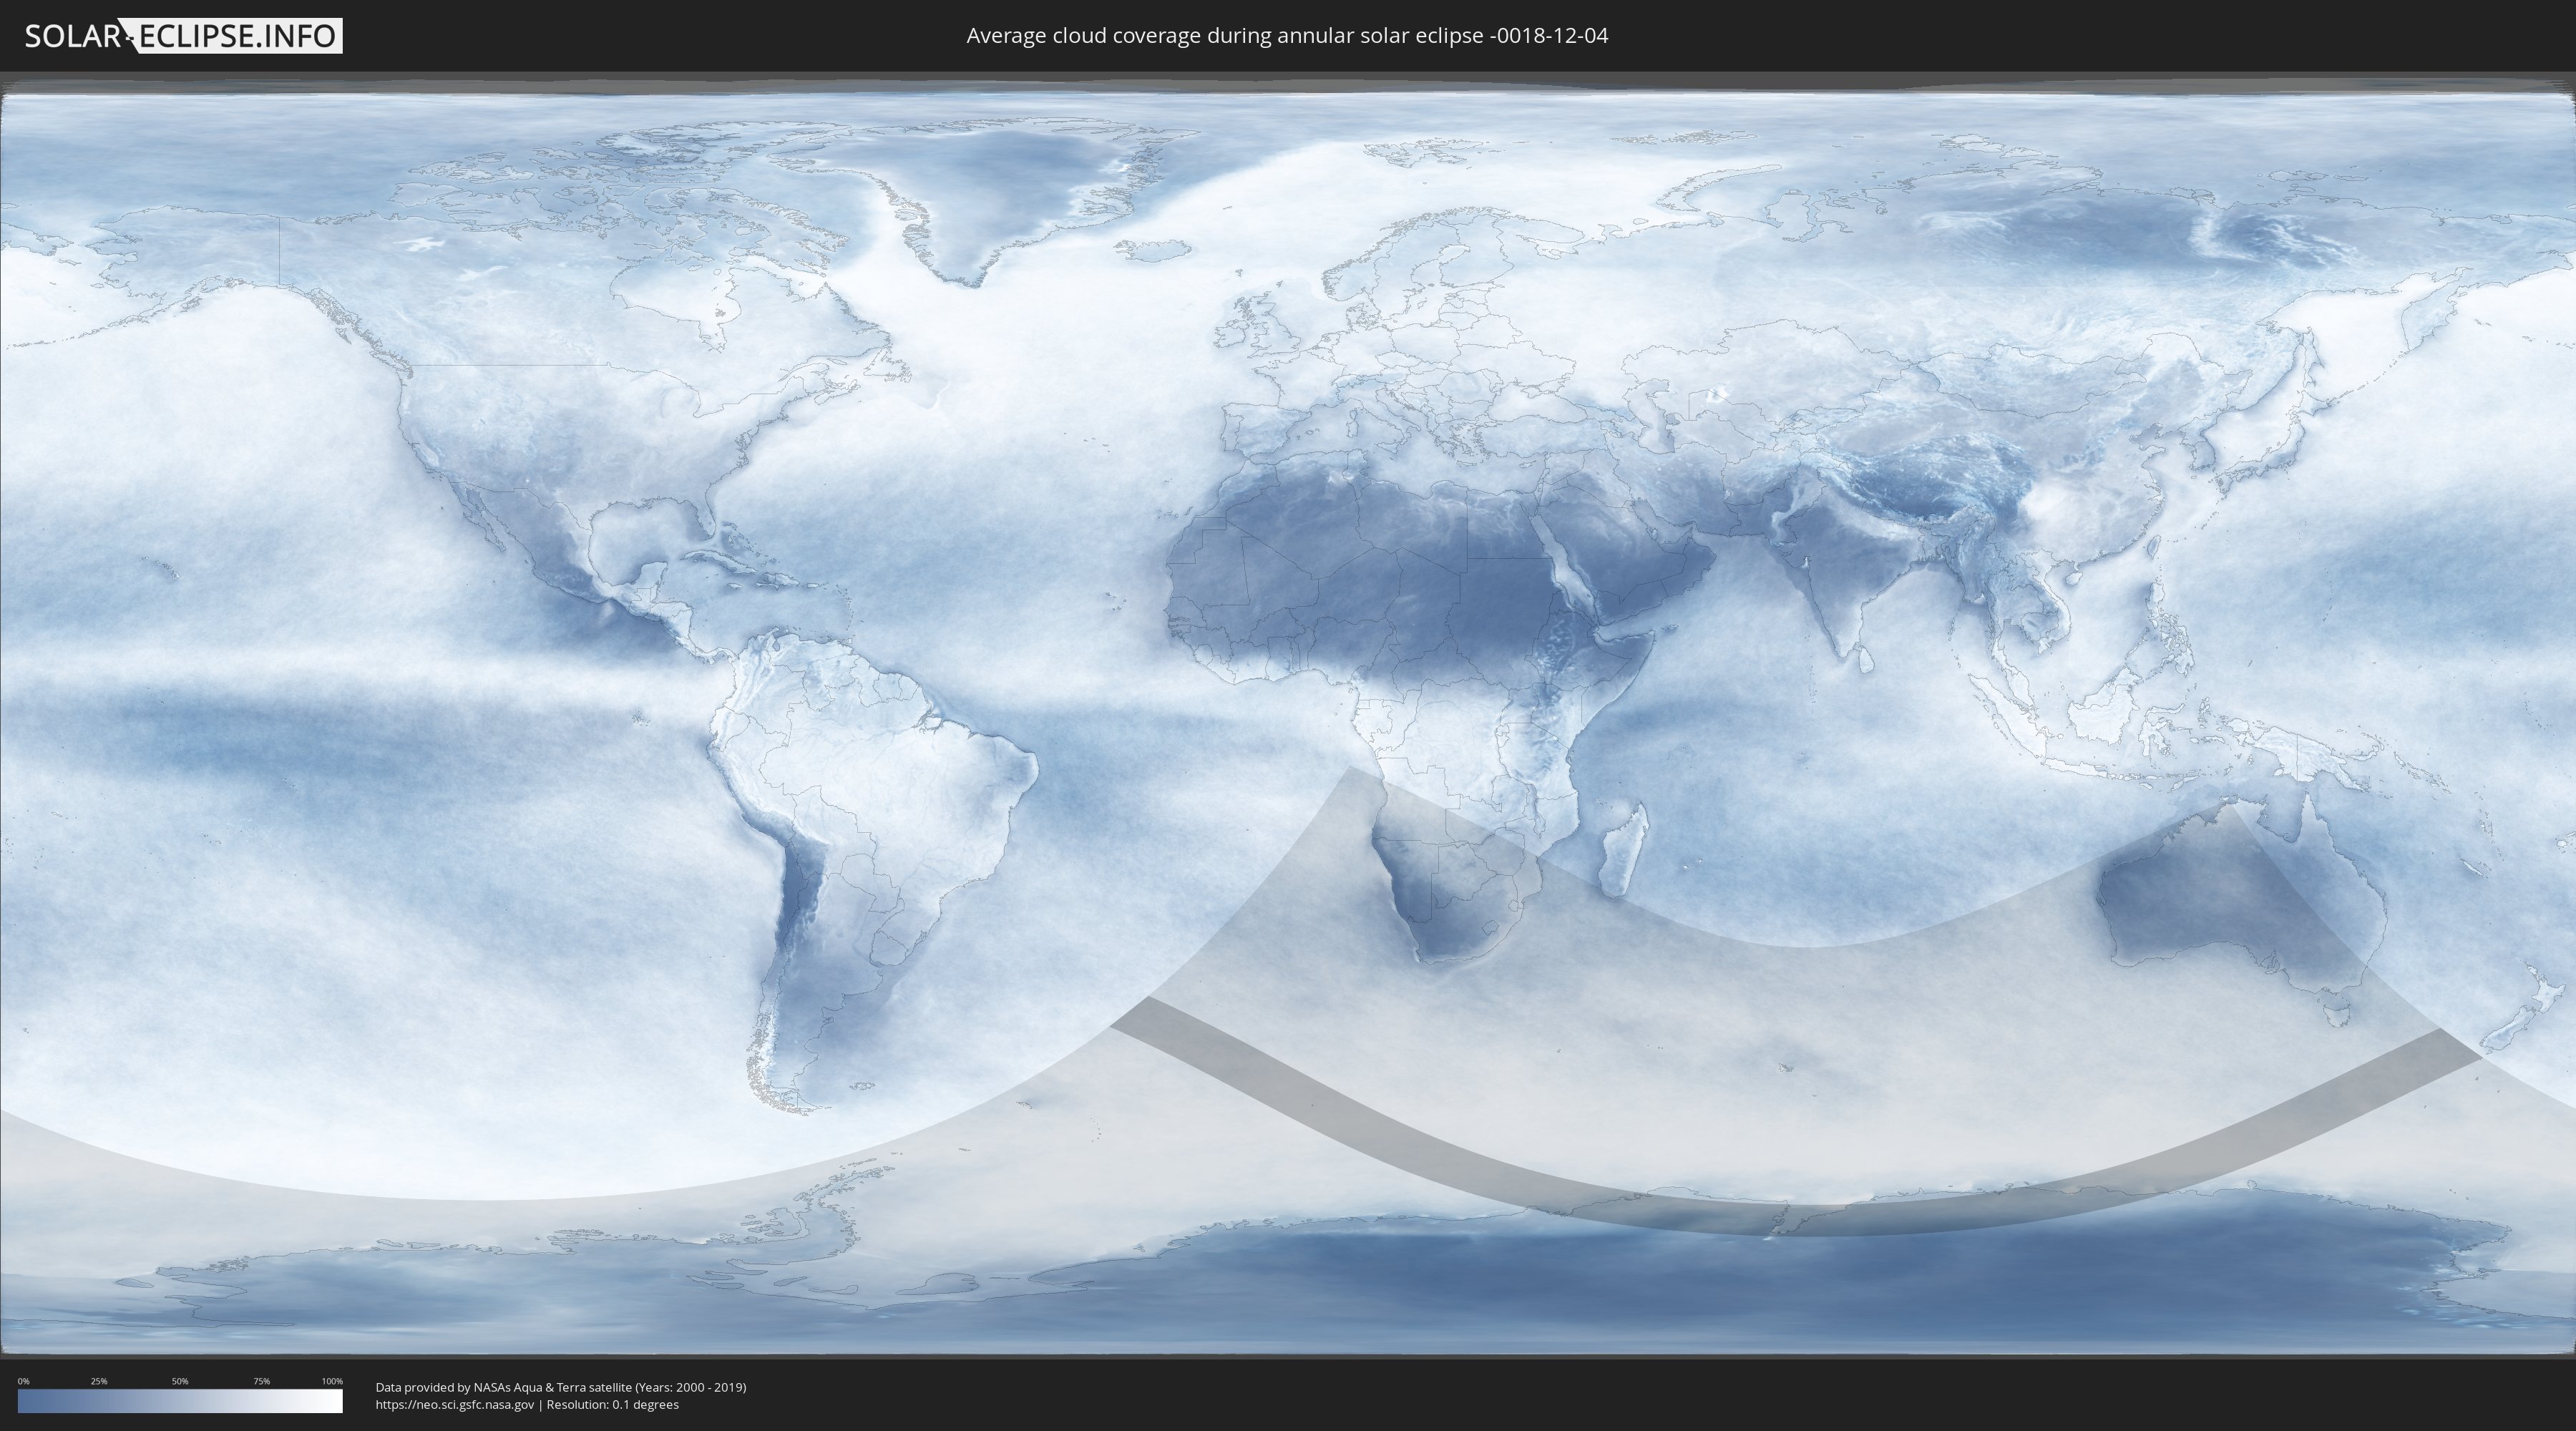Click the 25% legend label
Screen dimensions: 2576x1431
tap(99, 1381)
